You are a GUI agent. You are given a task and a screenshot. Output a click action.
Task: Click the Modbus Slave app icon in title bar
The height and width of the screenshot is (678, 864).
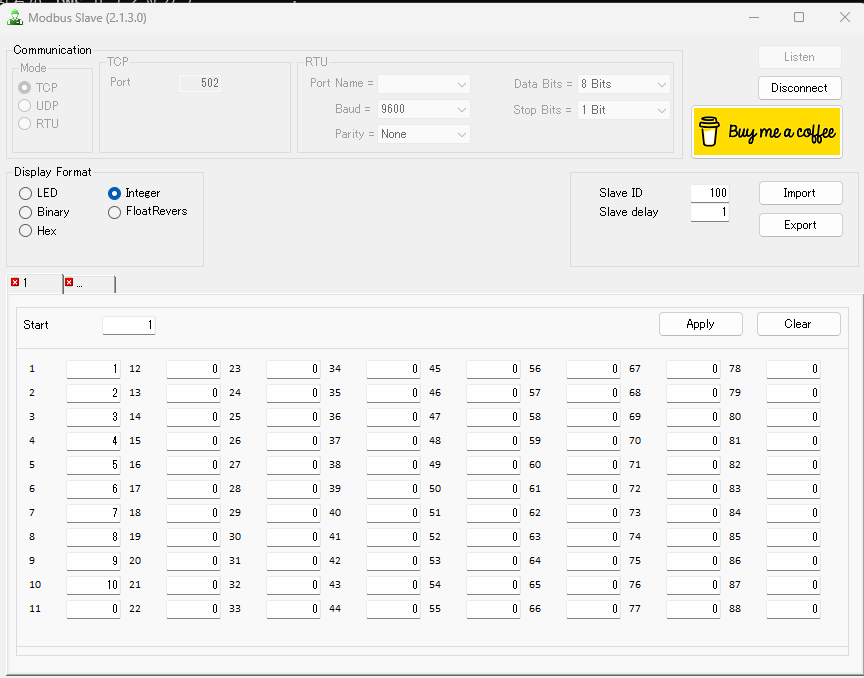click(x=16, y=17)
